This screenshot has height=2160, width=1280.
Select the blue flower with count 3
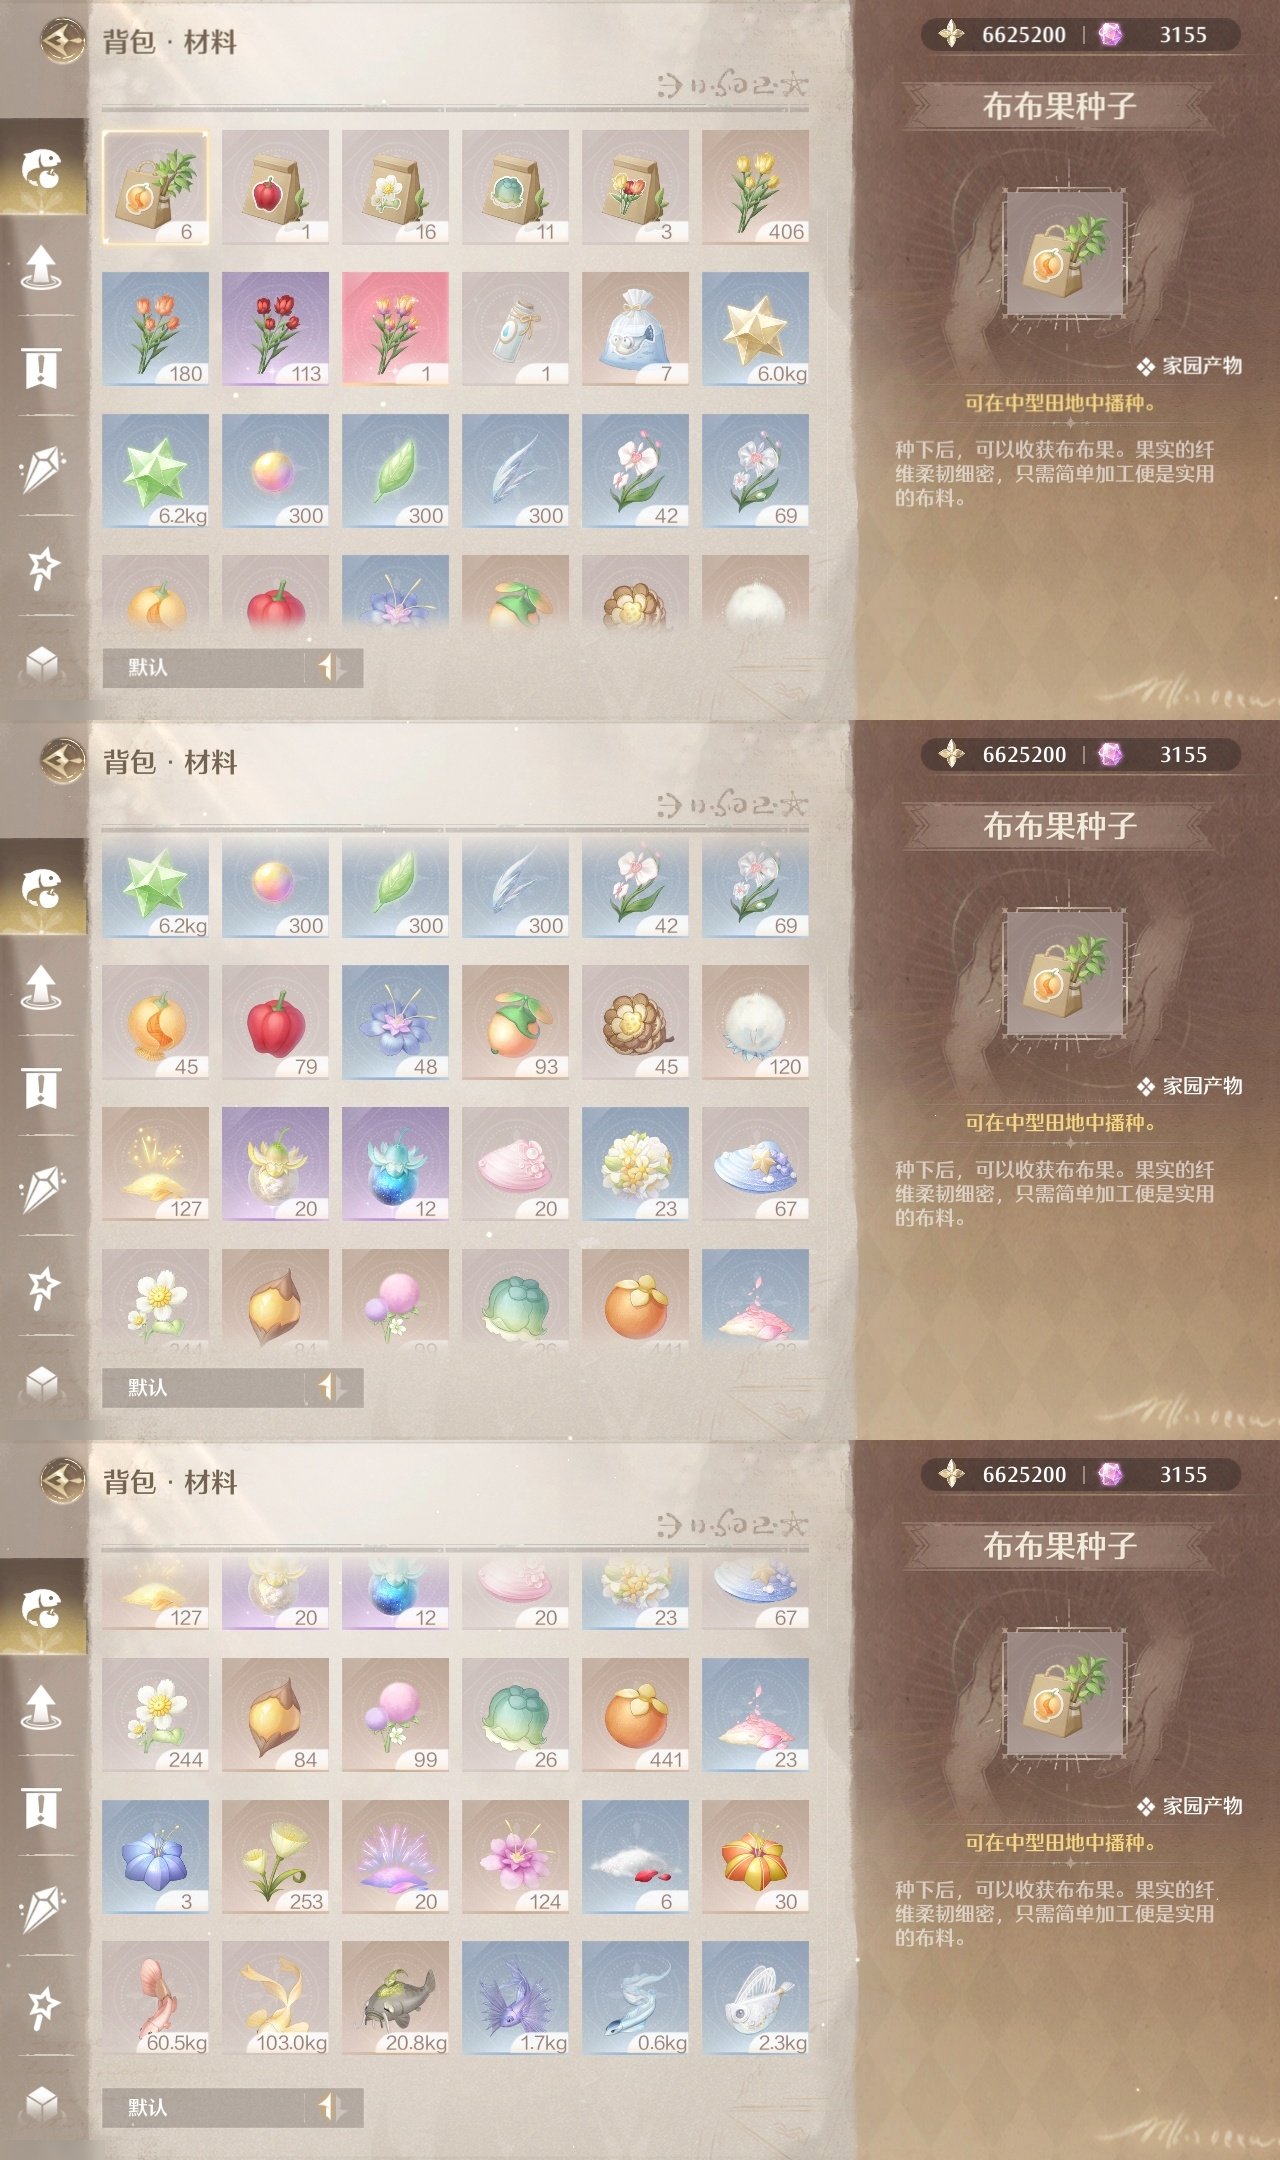(155, 1857)
